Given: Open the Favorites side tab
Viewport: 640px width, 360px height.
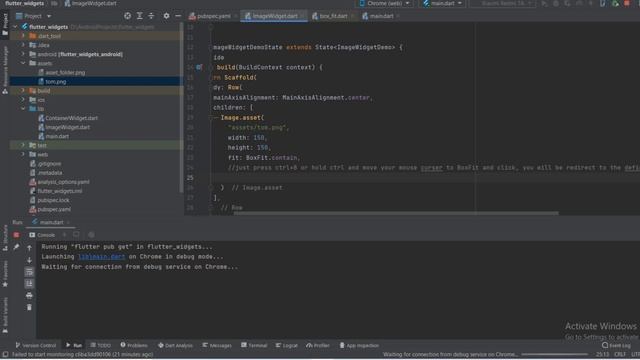Looking at the screenshot, I should (5, 274).
